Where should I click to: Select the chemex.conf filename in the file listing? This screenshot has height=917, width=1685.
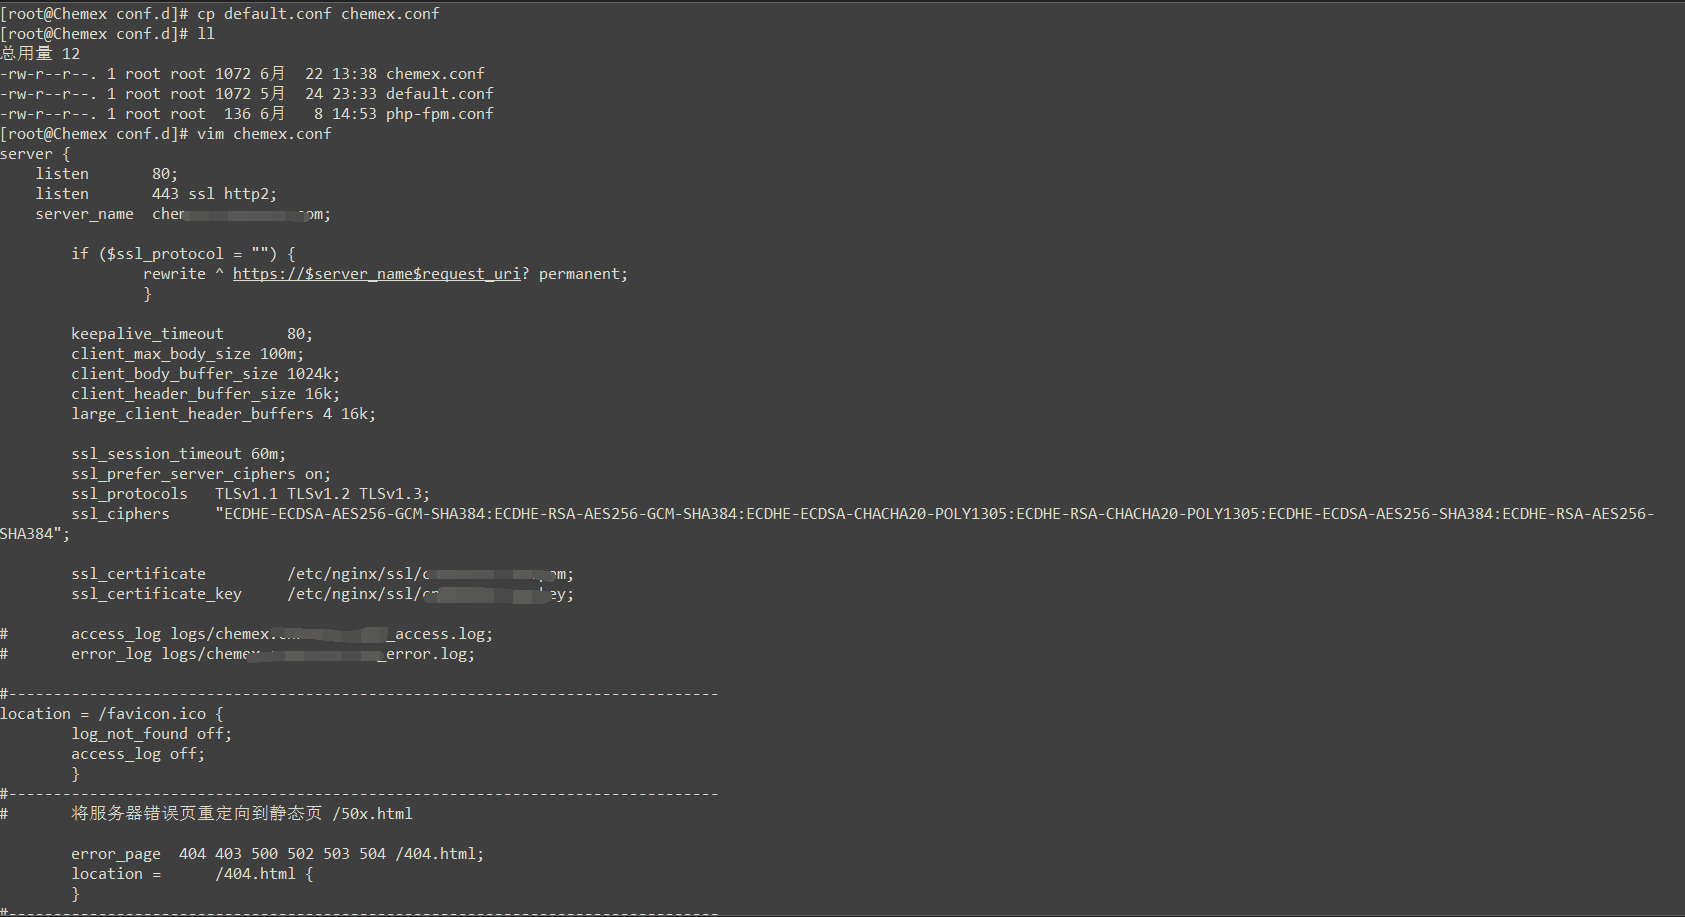[x=435, y=74]
